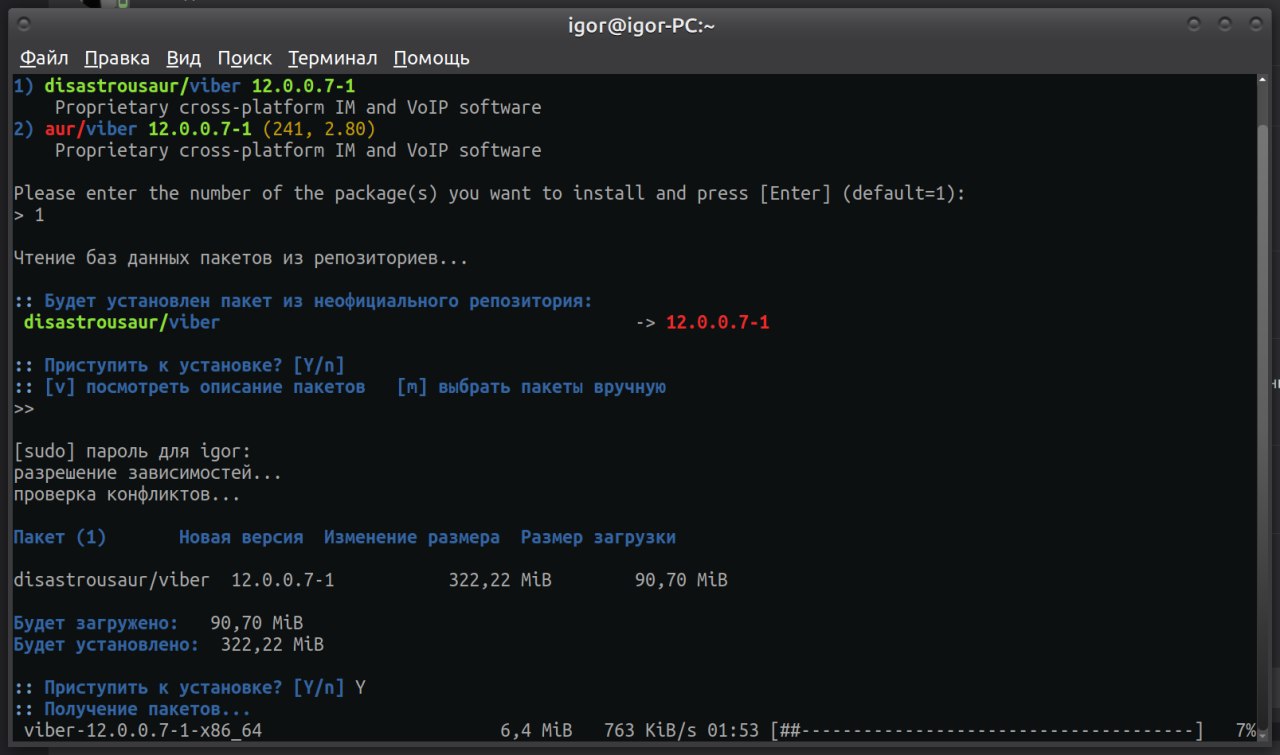1280x755 pixels.
Task: Click 'Будет установлено: 322,22 MiB' line
Action: point(169,645)
